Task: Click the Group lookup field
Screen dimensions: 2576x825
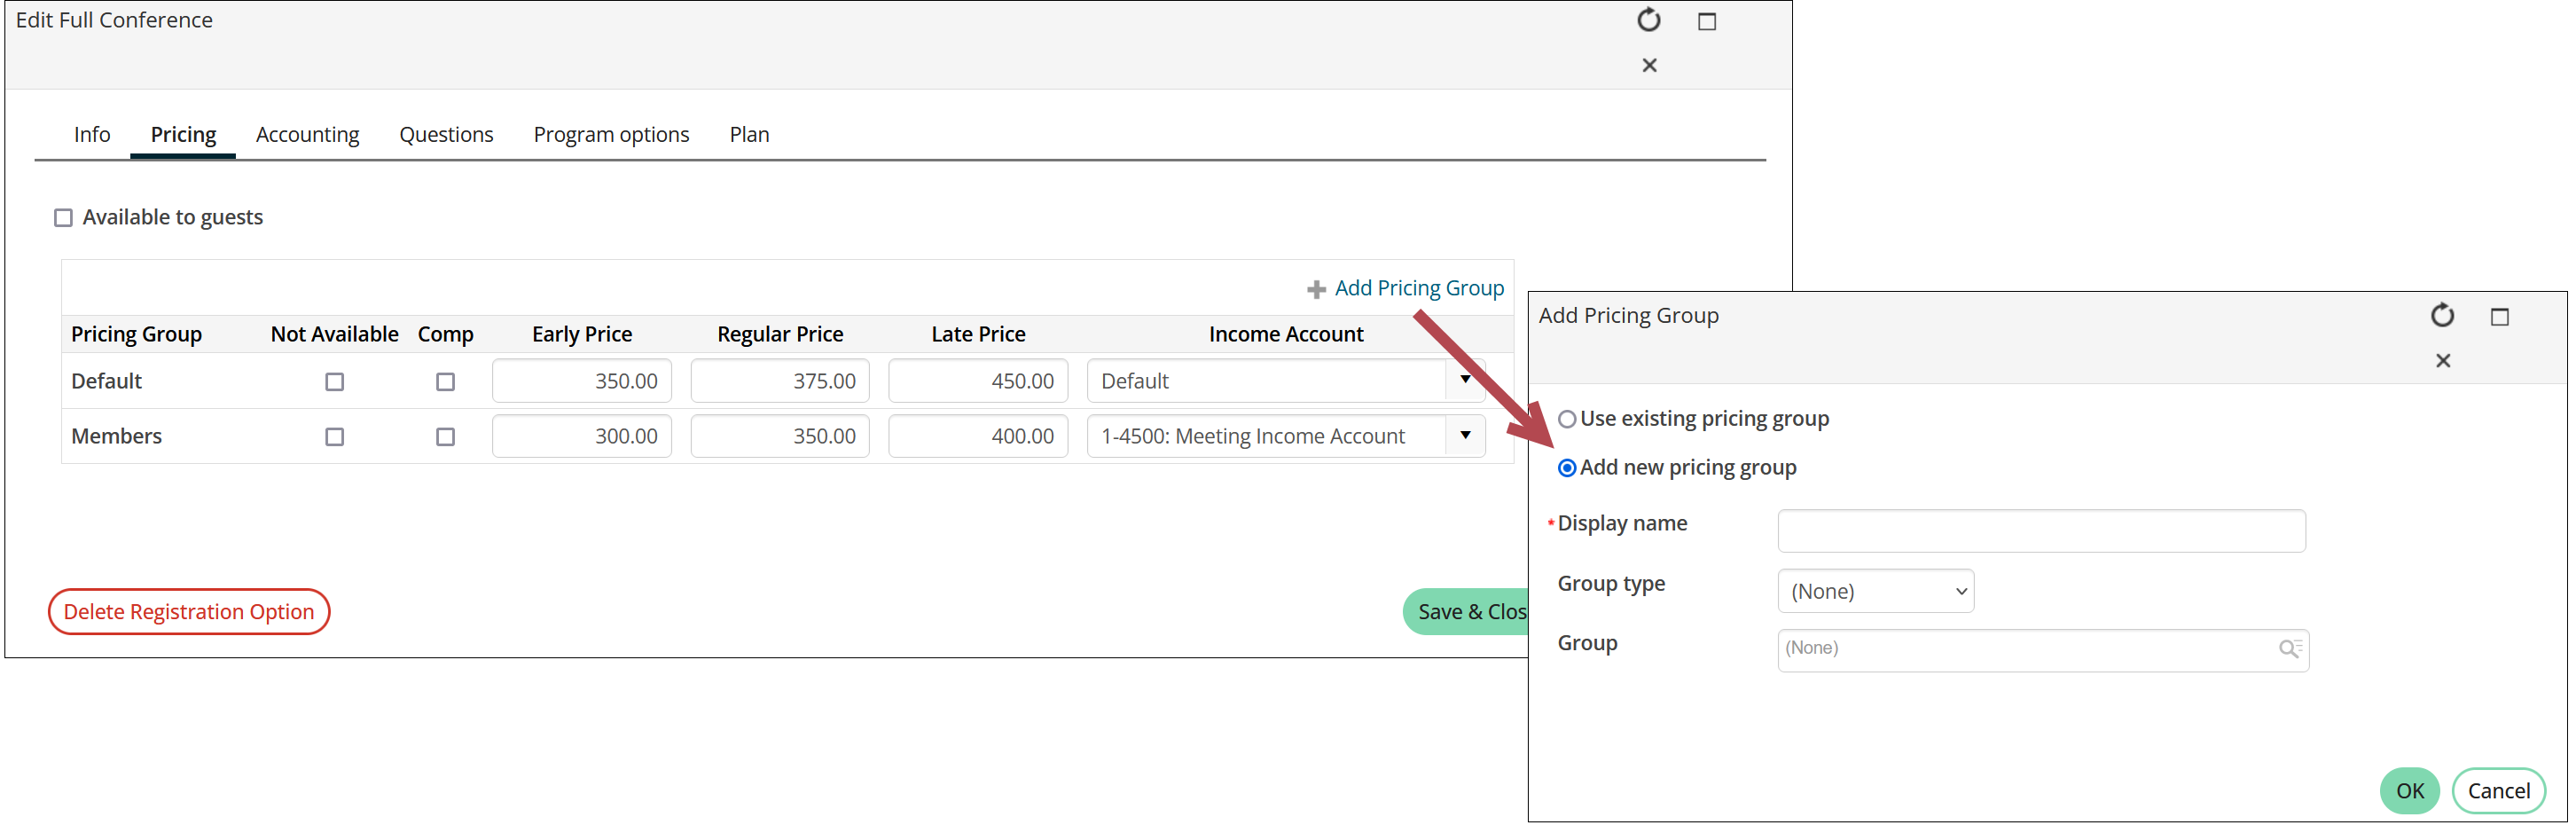Action: (x=2042, y=650)
